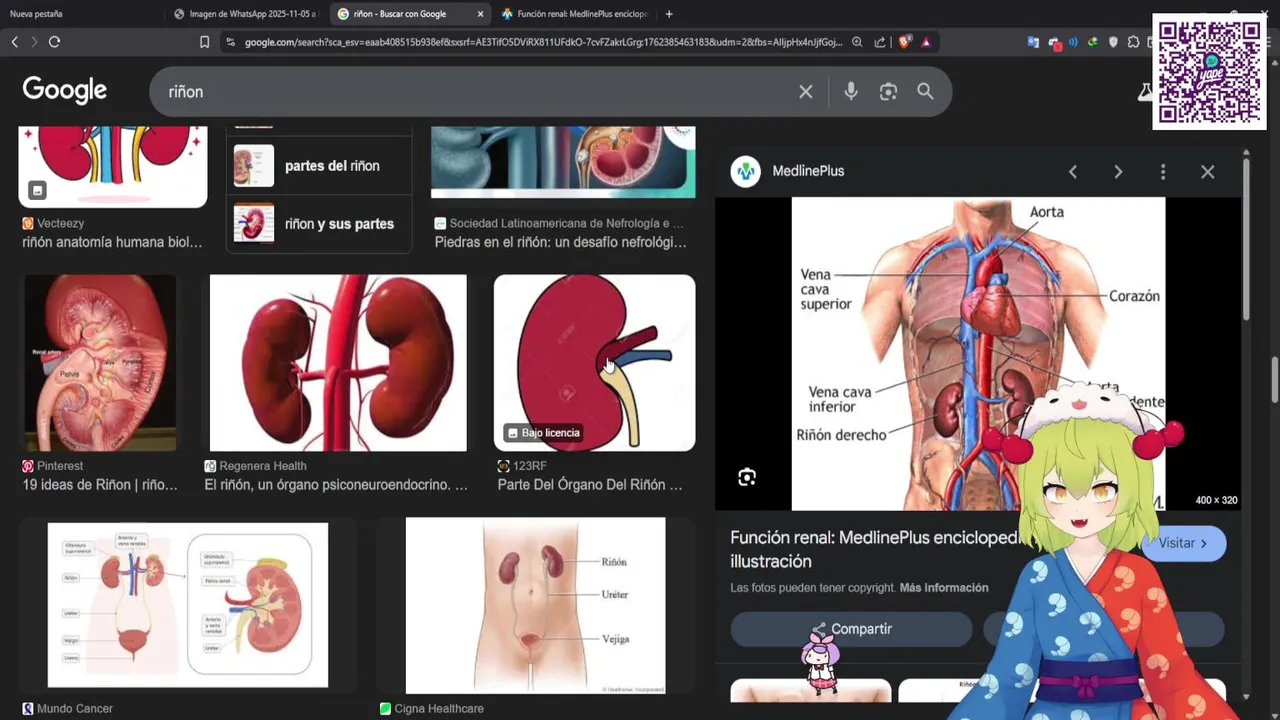The image size is (1280, 720).
Task: Open the Vecteezy riñón anatomía thumbnail
Action: (113, 166)
